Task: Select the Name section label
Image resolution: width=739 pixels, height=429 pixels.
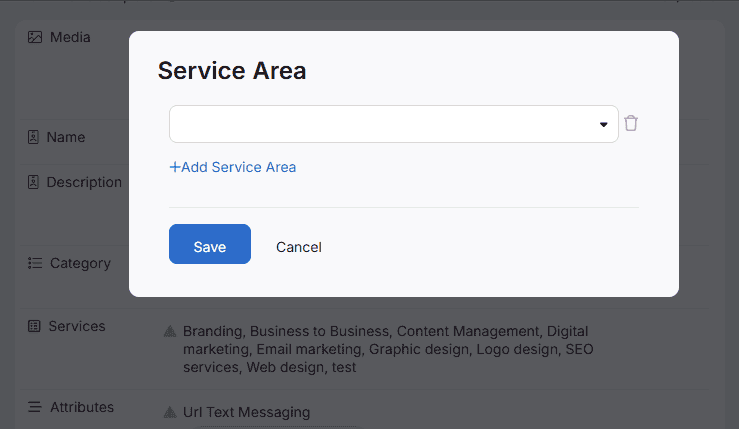Action: pyautogui.click(x=66, y=137)
